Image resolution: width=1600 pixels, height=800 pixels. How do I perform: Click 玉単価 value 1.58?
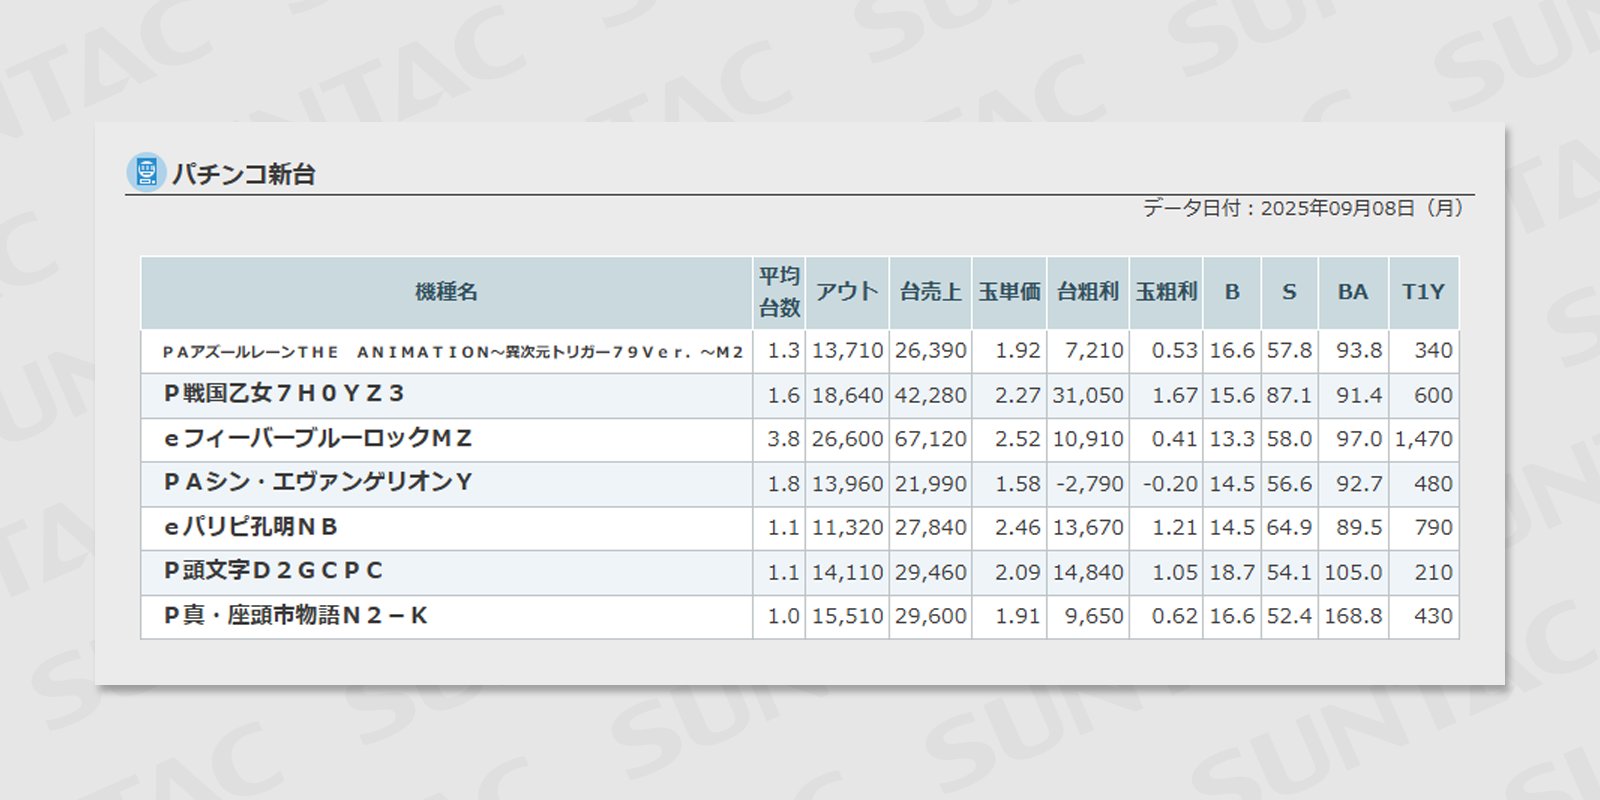[1017, 484]
